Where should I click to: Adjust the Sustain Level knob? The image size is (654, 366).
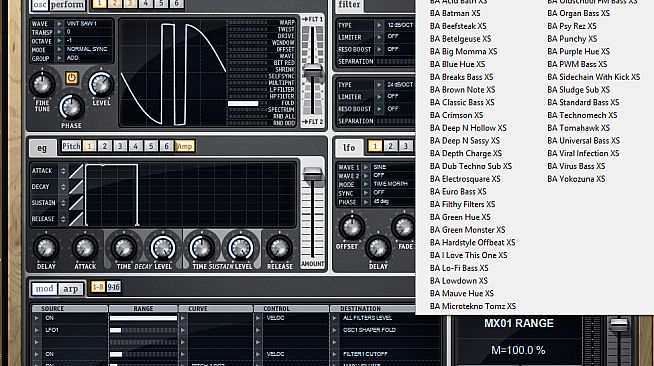pyautogui.click(x=240, y=248)
